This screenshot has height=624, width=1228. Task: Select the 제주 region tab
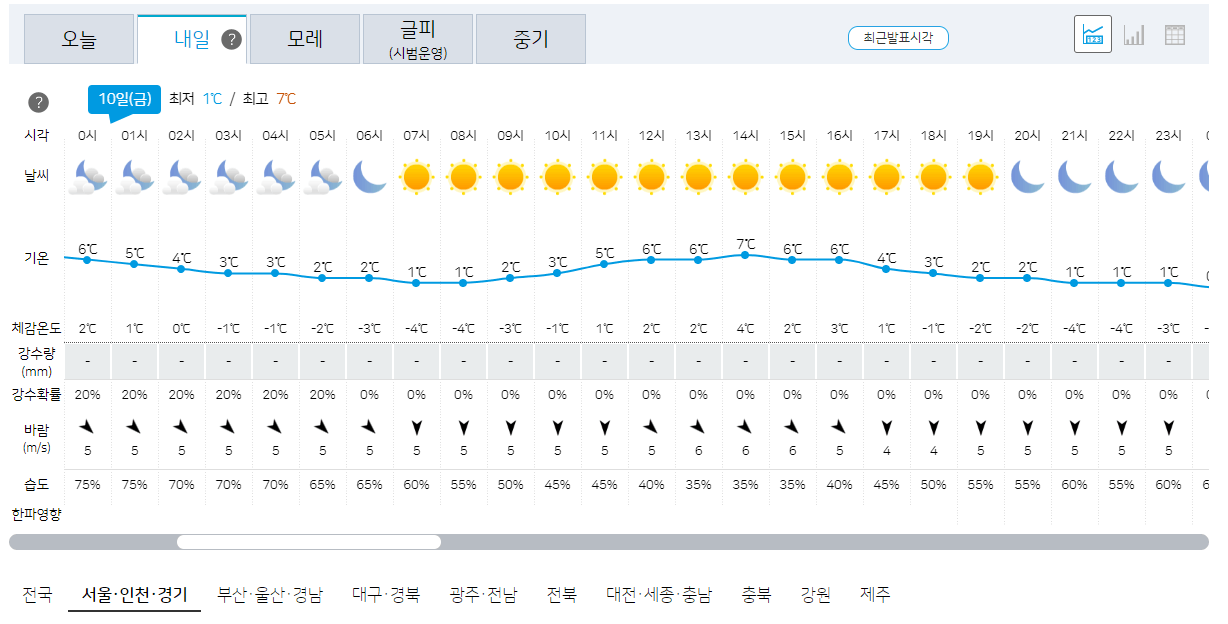(875, 593)
